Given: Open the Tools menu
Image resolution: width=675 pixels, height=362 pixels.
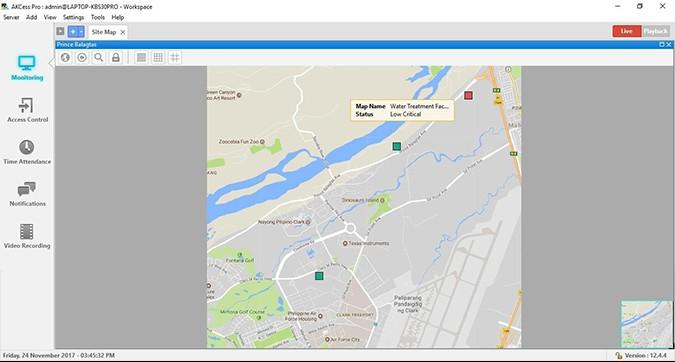Looking at the screenshot, I should click(98, 17).
